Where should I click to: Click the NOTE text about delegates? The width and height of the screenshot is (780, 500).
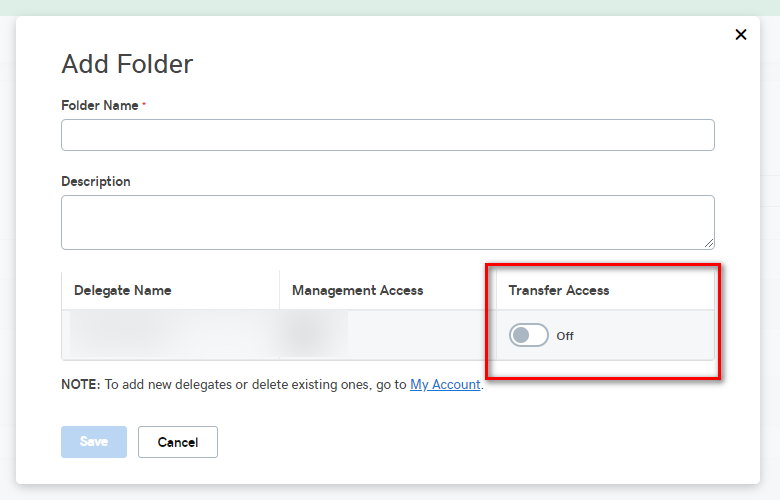(x=272, y=385)
